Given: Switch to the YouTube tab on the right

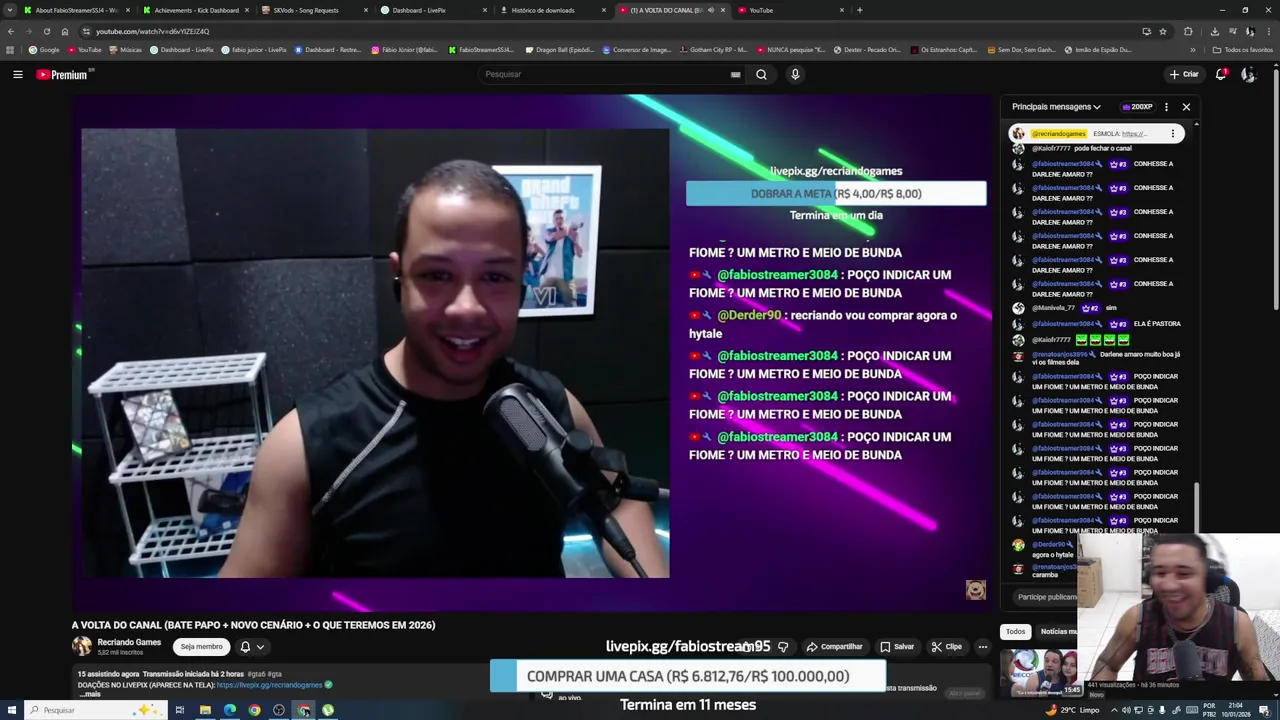Looking at the screenshot, I should pos(790,10).
